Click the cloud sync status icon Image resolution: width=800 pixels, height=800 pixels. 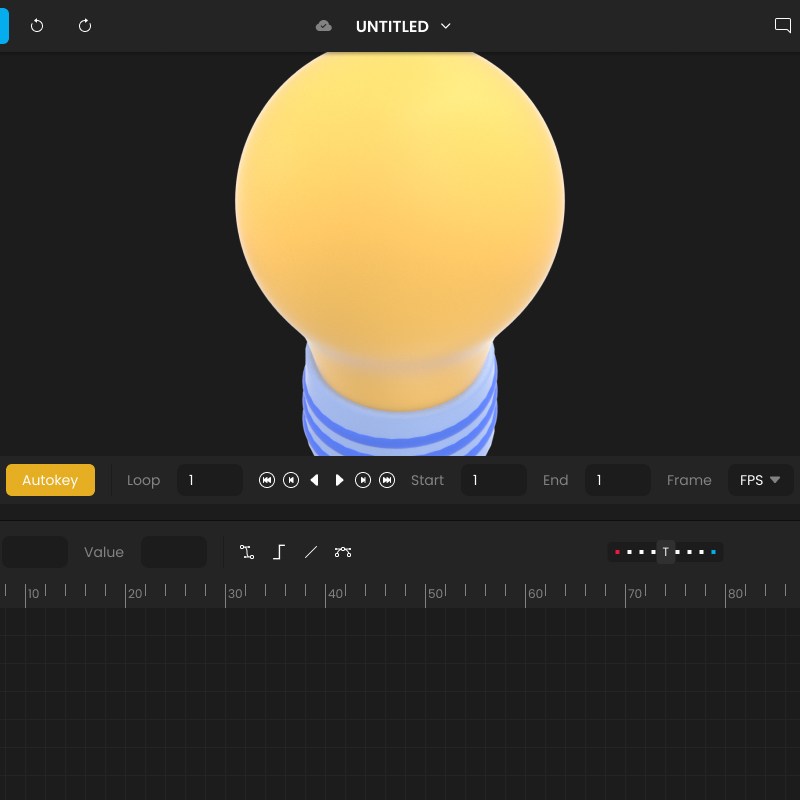(x=324, y=26)
